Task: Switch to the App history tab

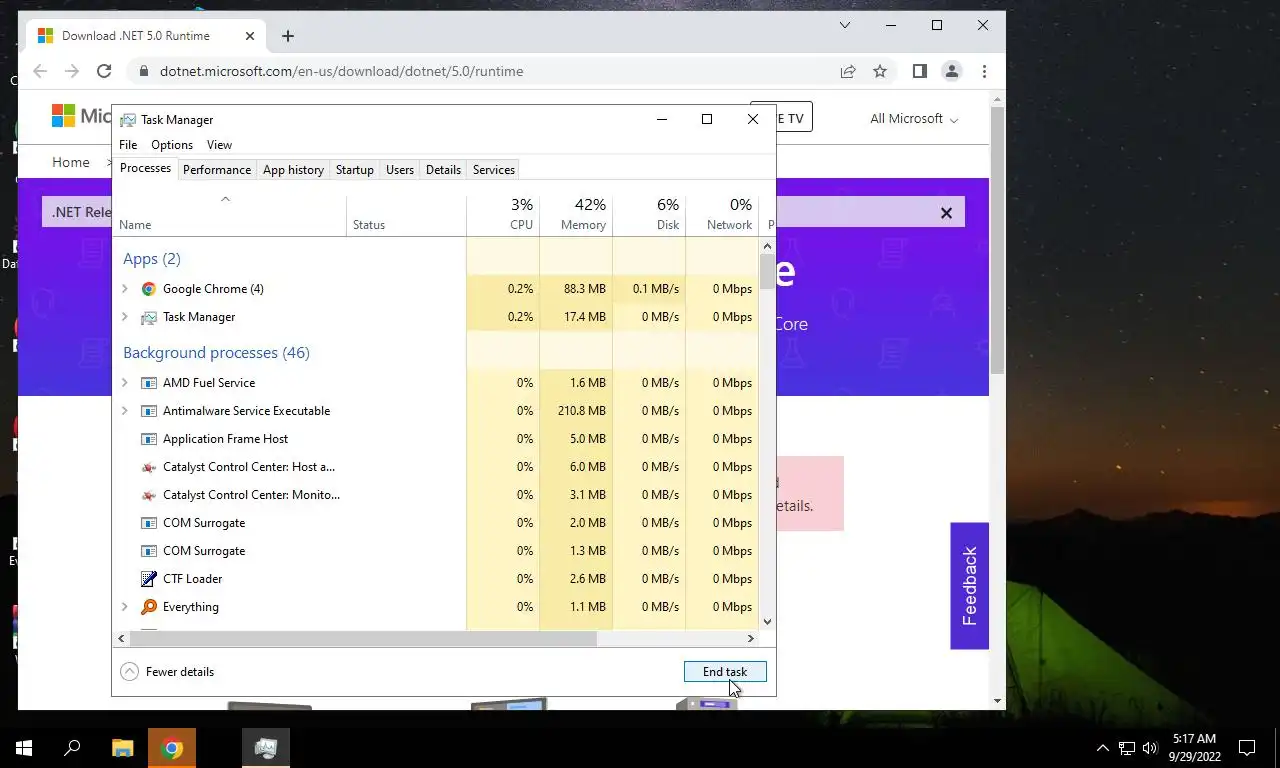Action: (293, 170)
